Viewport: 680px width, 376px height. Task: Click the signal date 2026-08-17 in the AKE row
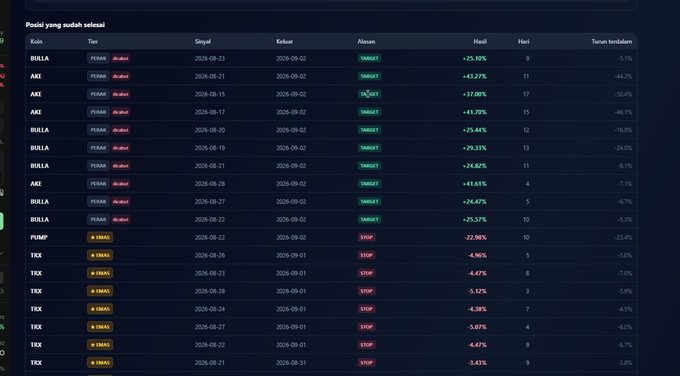click(x=210, y=112)
